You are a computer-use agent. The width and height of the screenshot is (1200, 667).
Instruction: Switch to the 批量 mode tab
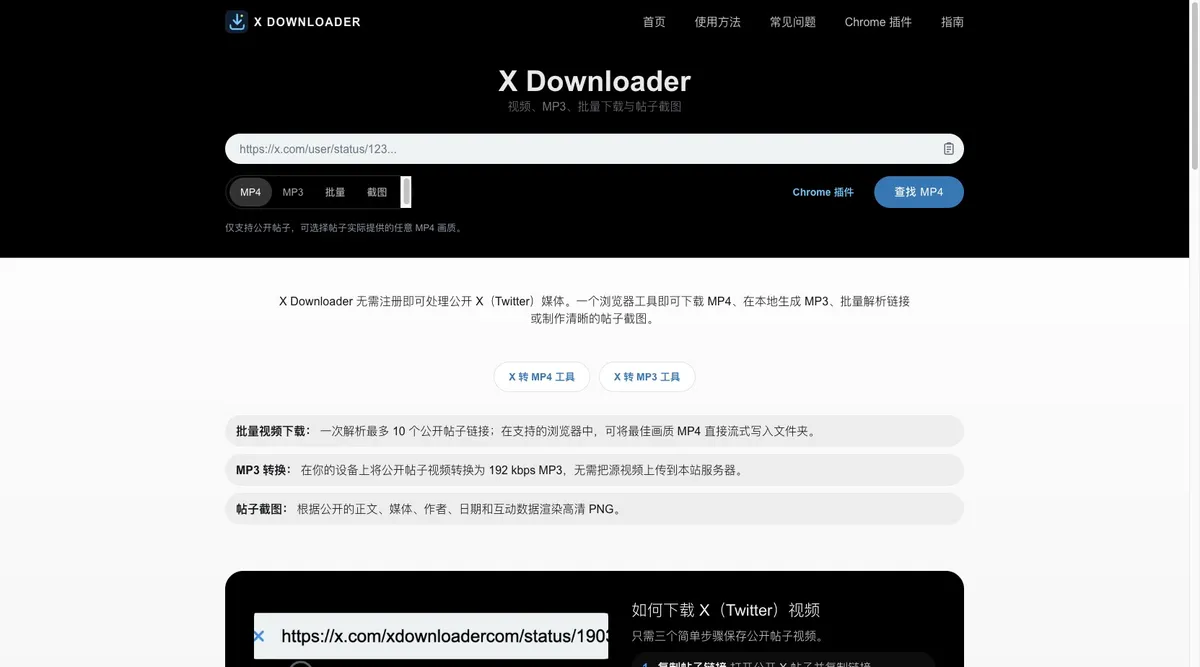pyautogui.click(x=335, y=192)
